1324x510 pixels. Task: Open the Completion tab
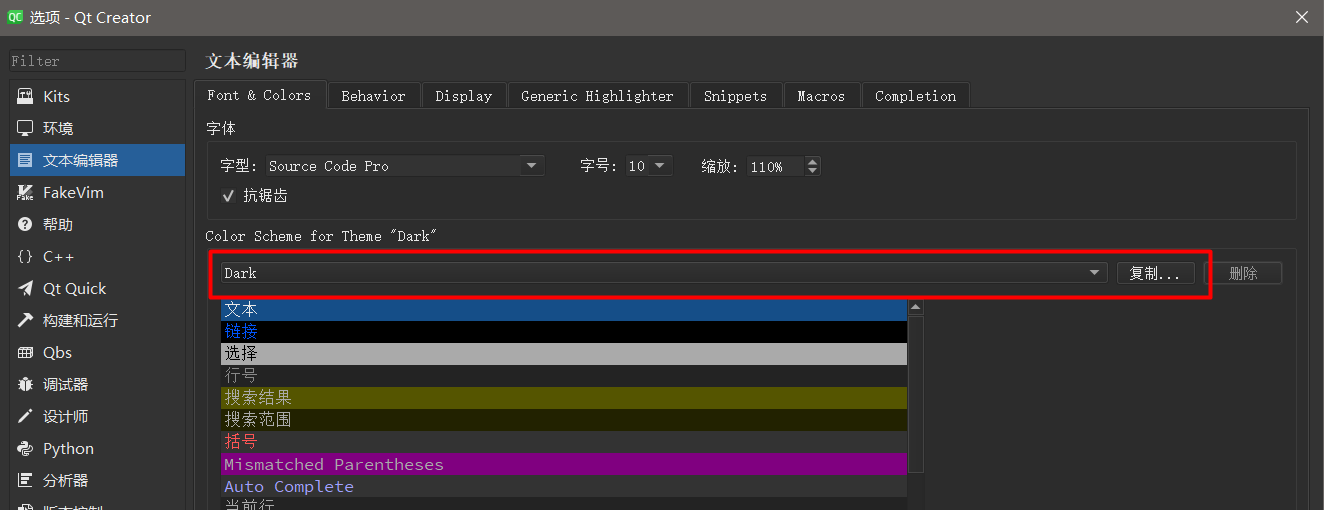pos(915,96)
